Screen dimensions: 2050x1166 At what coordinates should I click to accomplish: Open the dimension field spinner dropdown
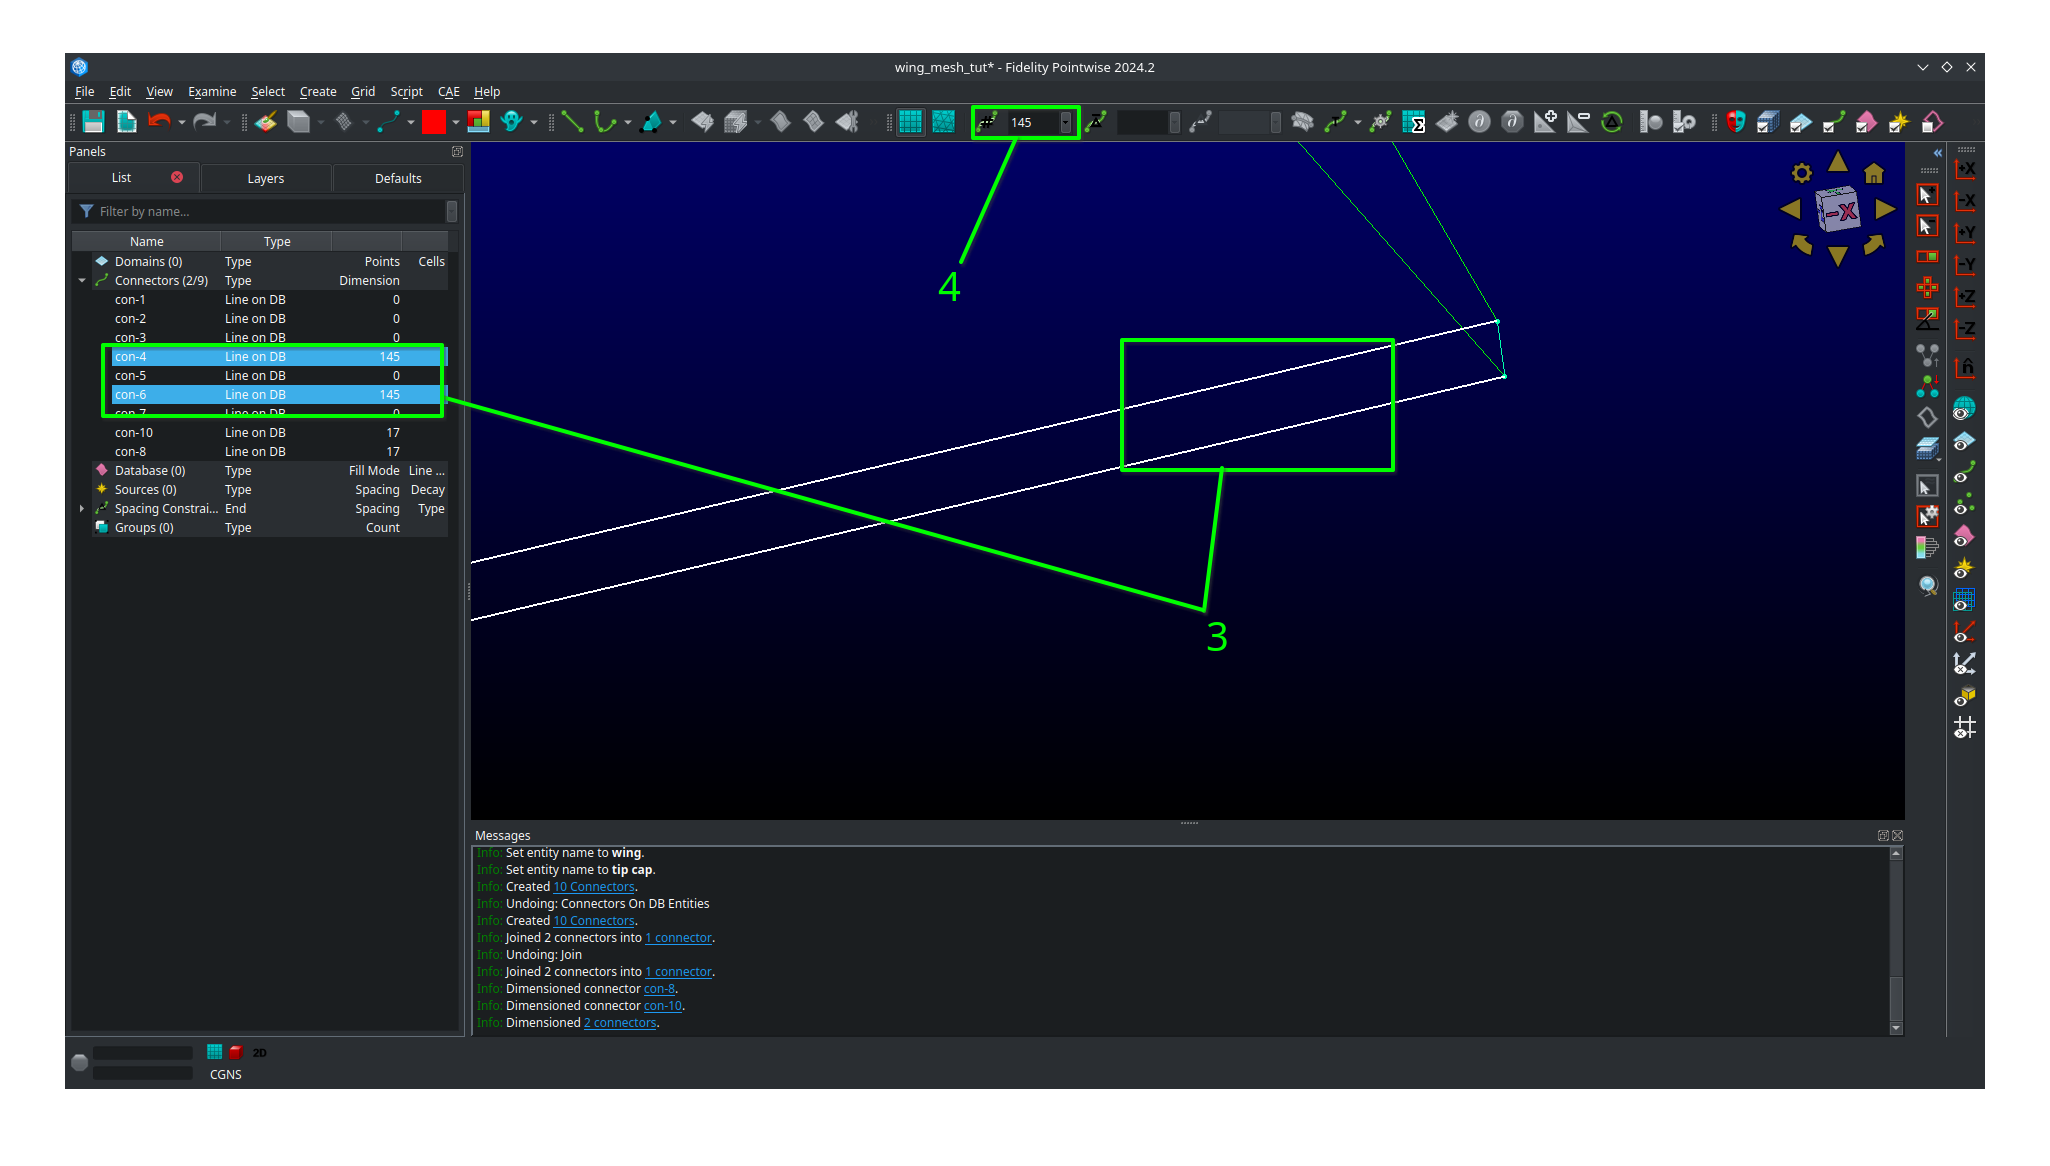click(x=1066, y=122)
